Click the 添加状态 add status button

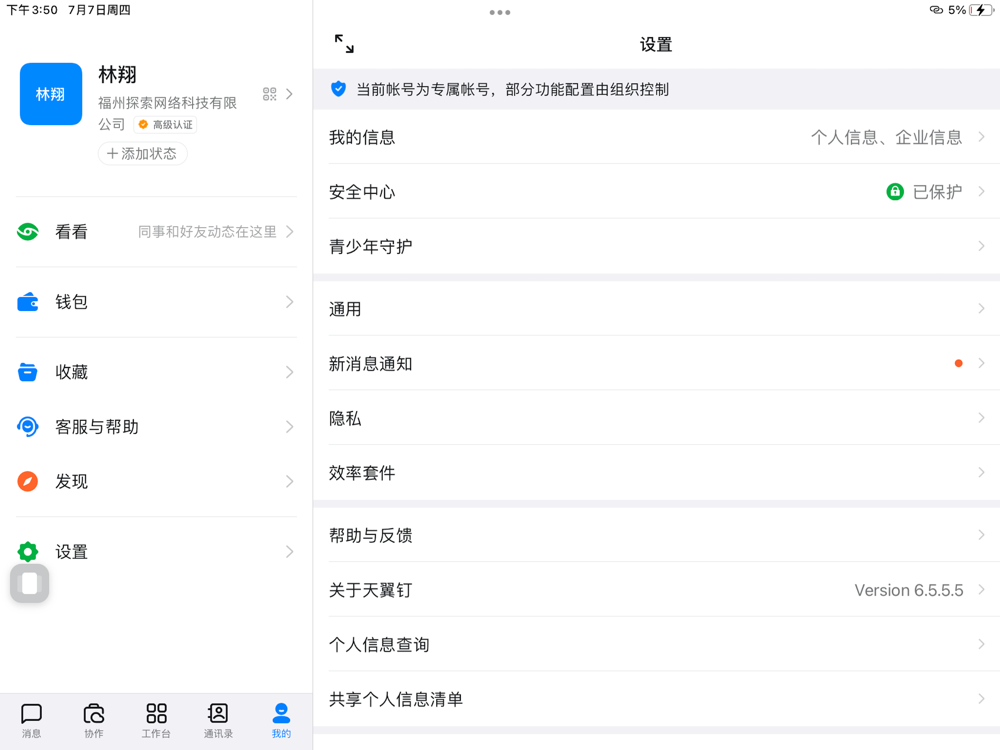142,154
